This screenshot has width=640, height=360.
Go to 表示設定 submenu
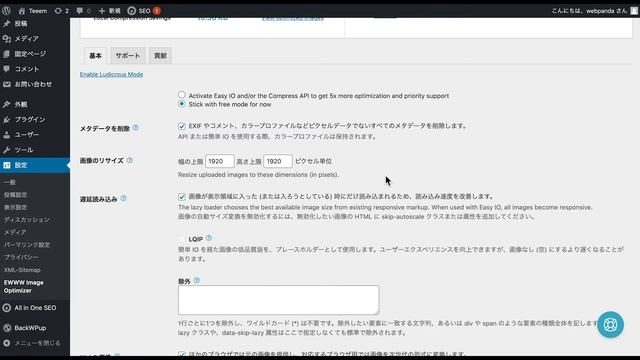(16, 207)
